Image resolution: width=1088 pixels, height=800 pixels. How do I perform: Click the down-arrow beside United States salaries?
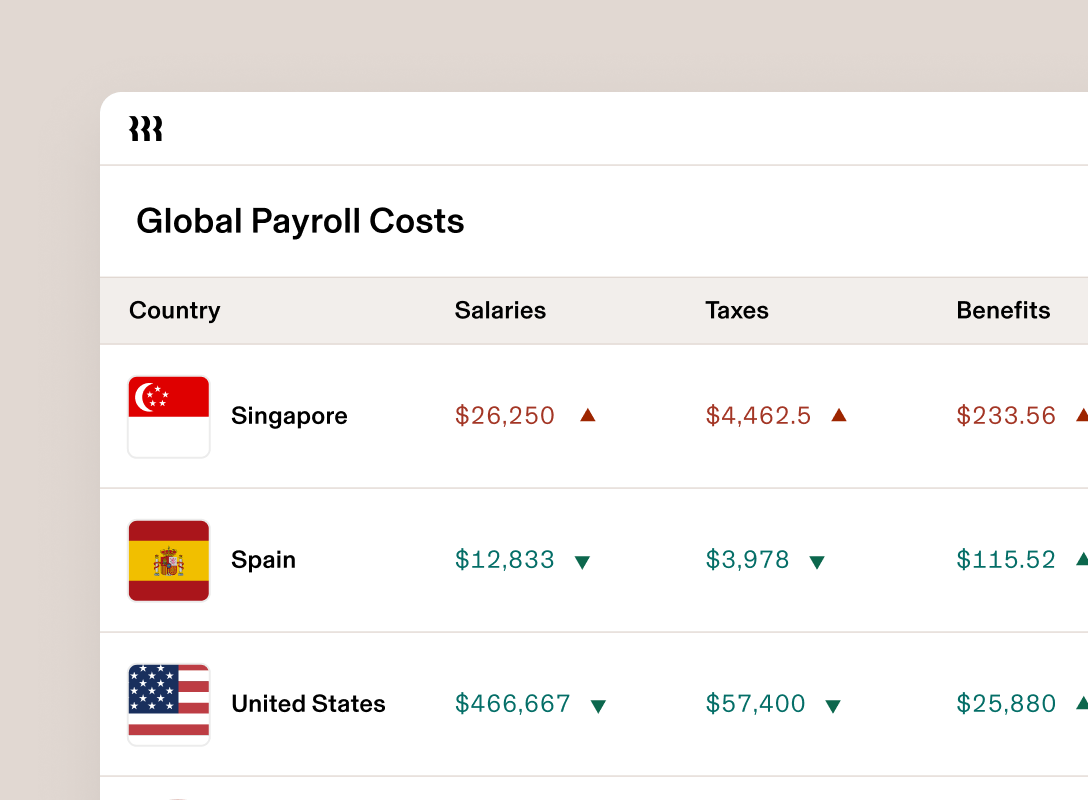pyautogui.click(x=598, y=705)
